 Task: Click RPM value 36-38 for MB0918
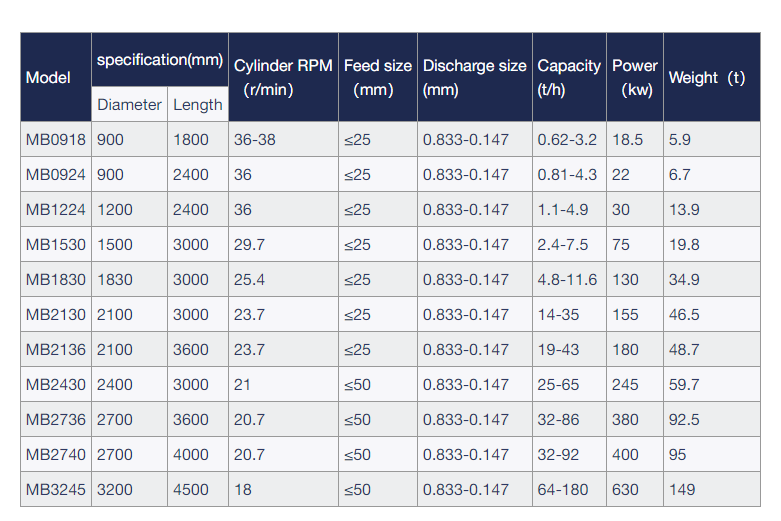pos(283,139)
